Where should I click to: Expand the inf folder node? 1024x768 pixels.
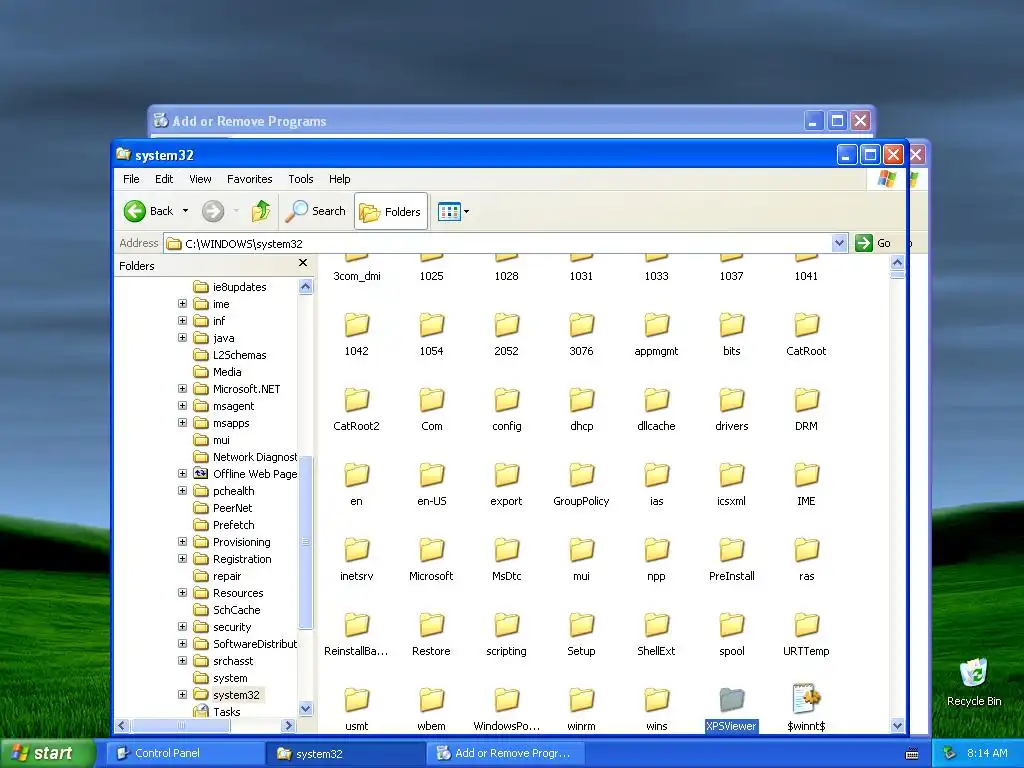click(182, 321)
